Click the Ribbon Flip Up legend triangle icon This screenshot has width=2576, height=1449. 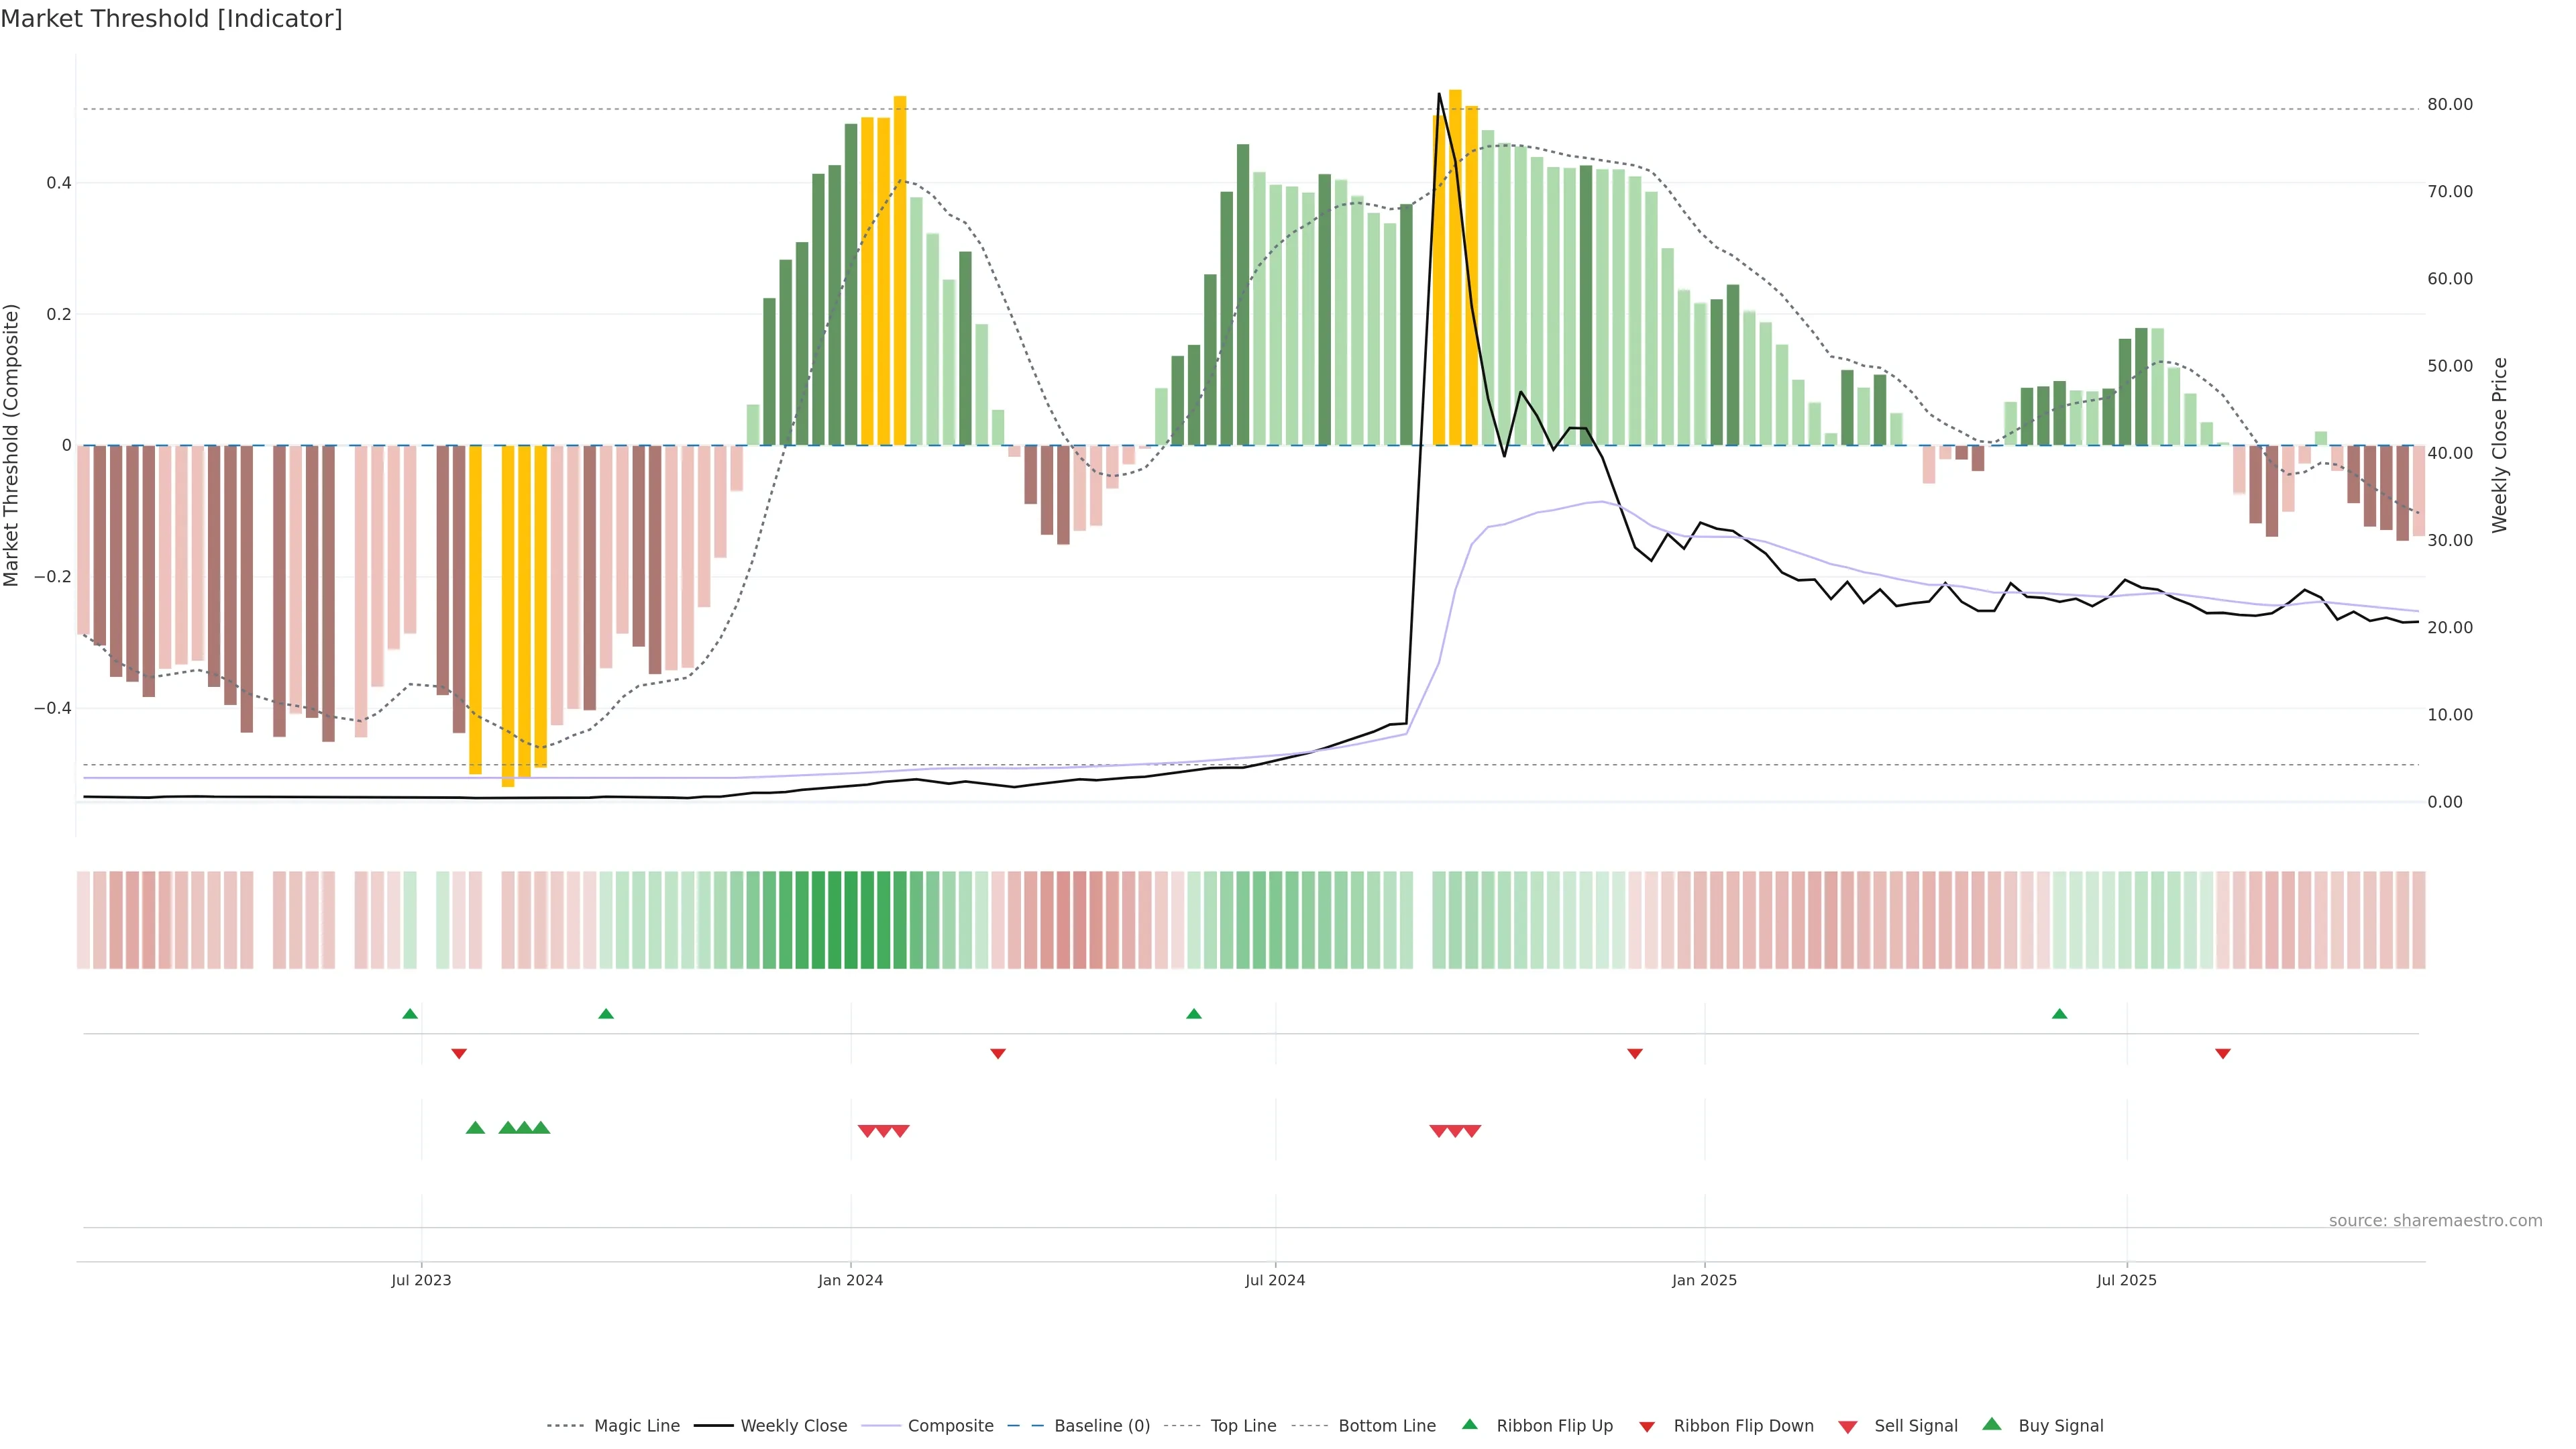pyautogui.click(x=1469, y=1424)
